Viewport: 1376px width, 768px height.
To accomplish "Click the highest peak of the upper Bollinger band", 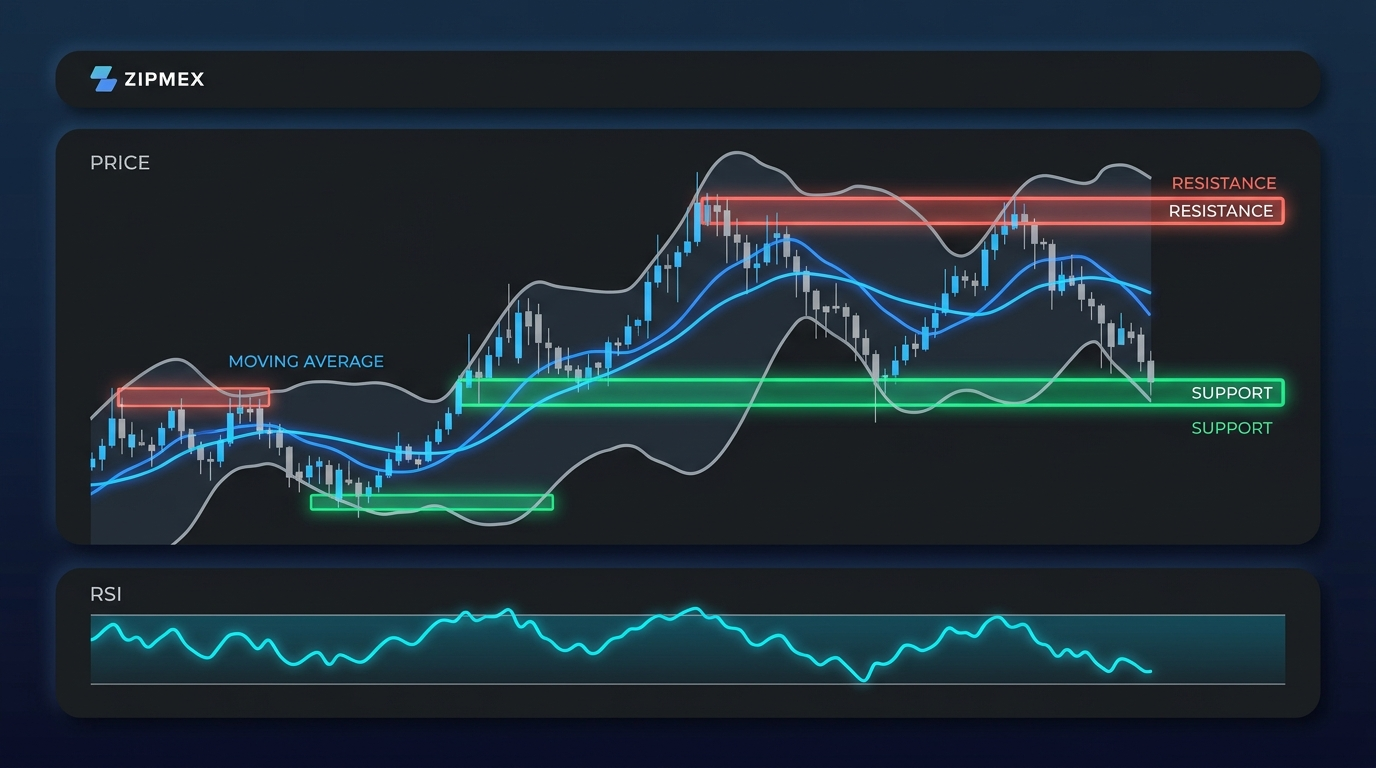I will point(735,153).
